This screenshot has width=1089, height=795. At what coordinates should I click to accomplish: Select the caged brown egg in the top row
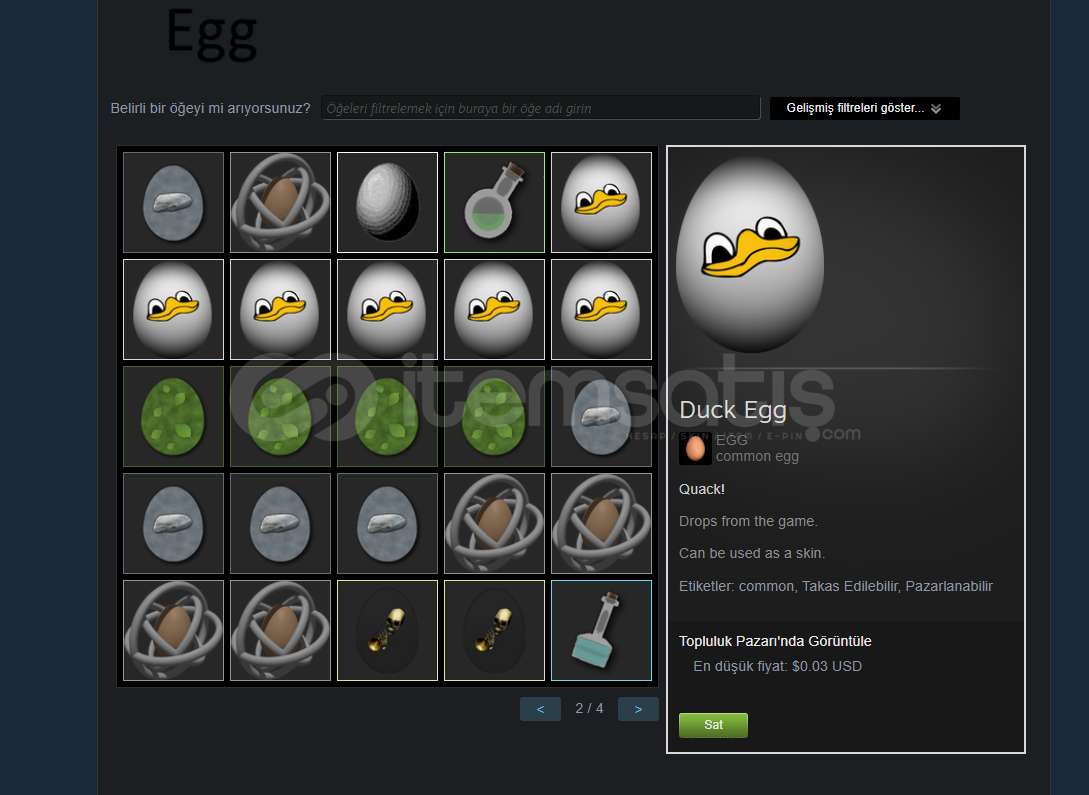[x=281, y=202]
